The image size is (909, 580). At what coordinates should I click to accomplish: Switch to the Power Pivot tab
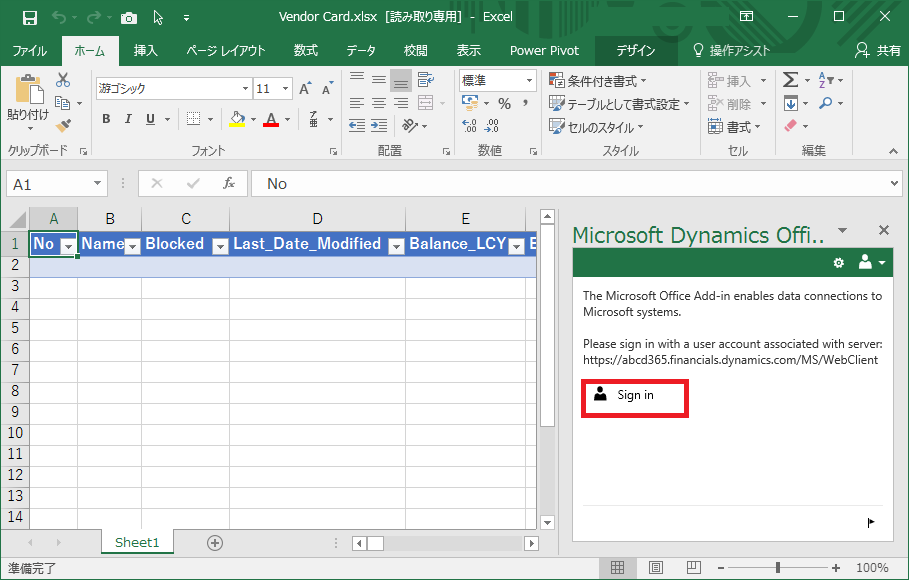(x=544, y=51)
